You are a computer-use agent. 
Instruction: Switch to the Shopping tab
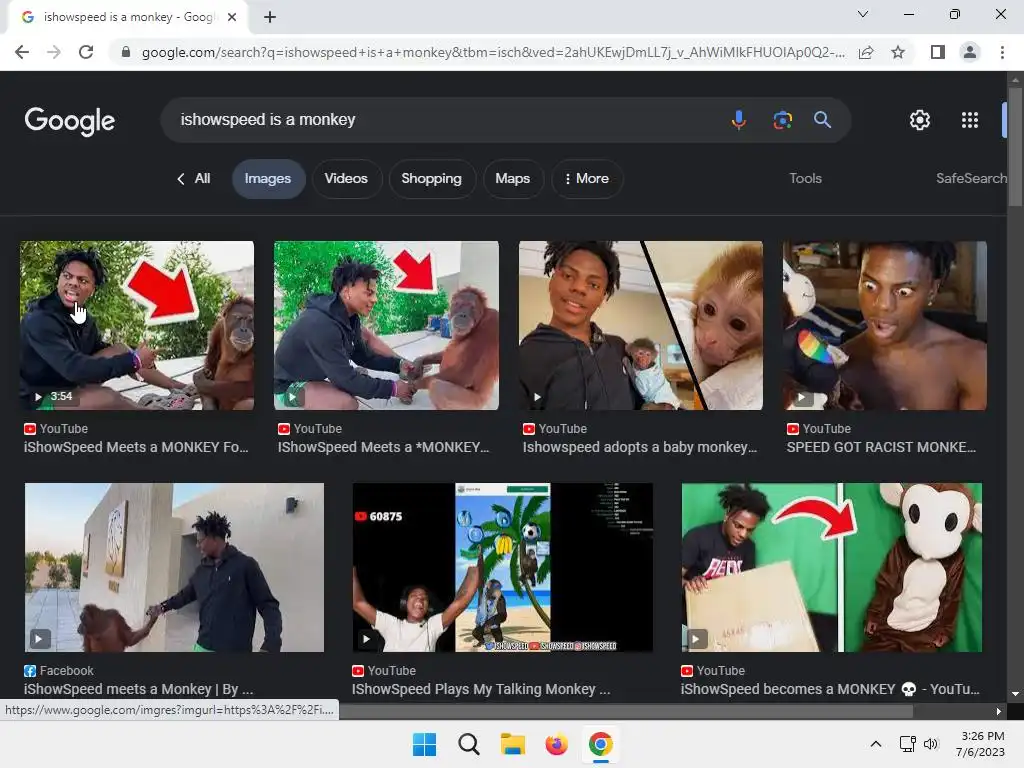432,179
